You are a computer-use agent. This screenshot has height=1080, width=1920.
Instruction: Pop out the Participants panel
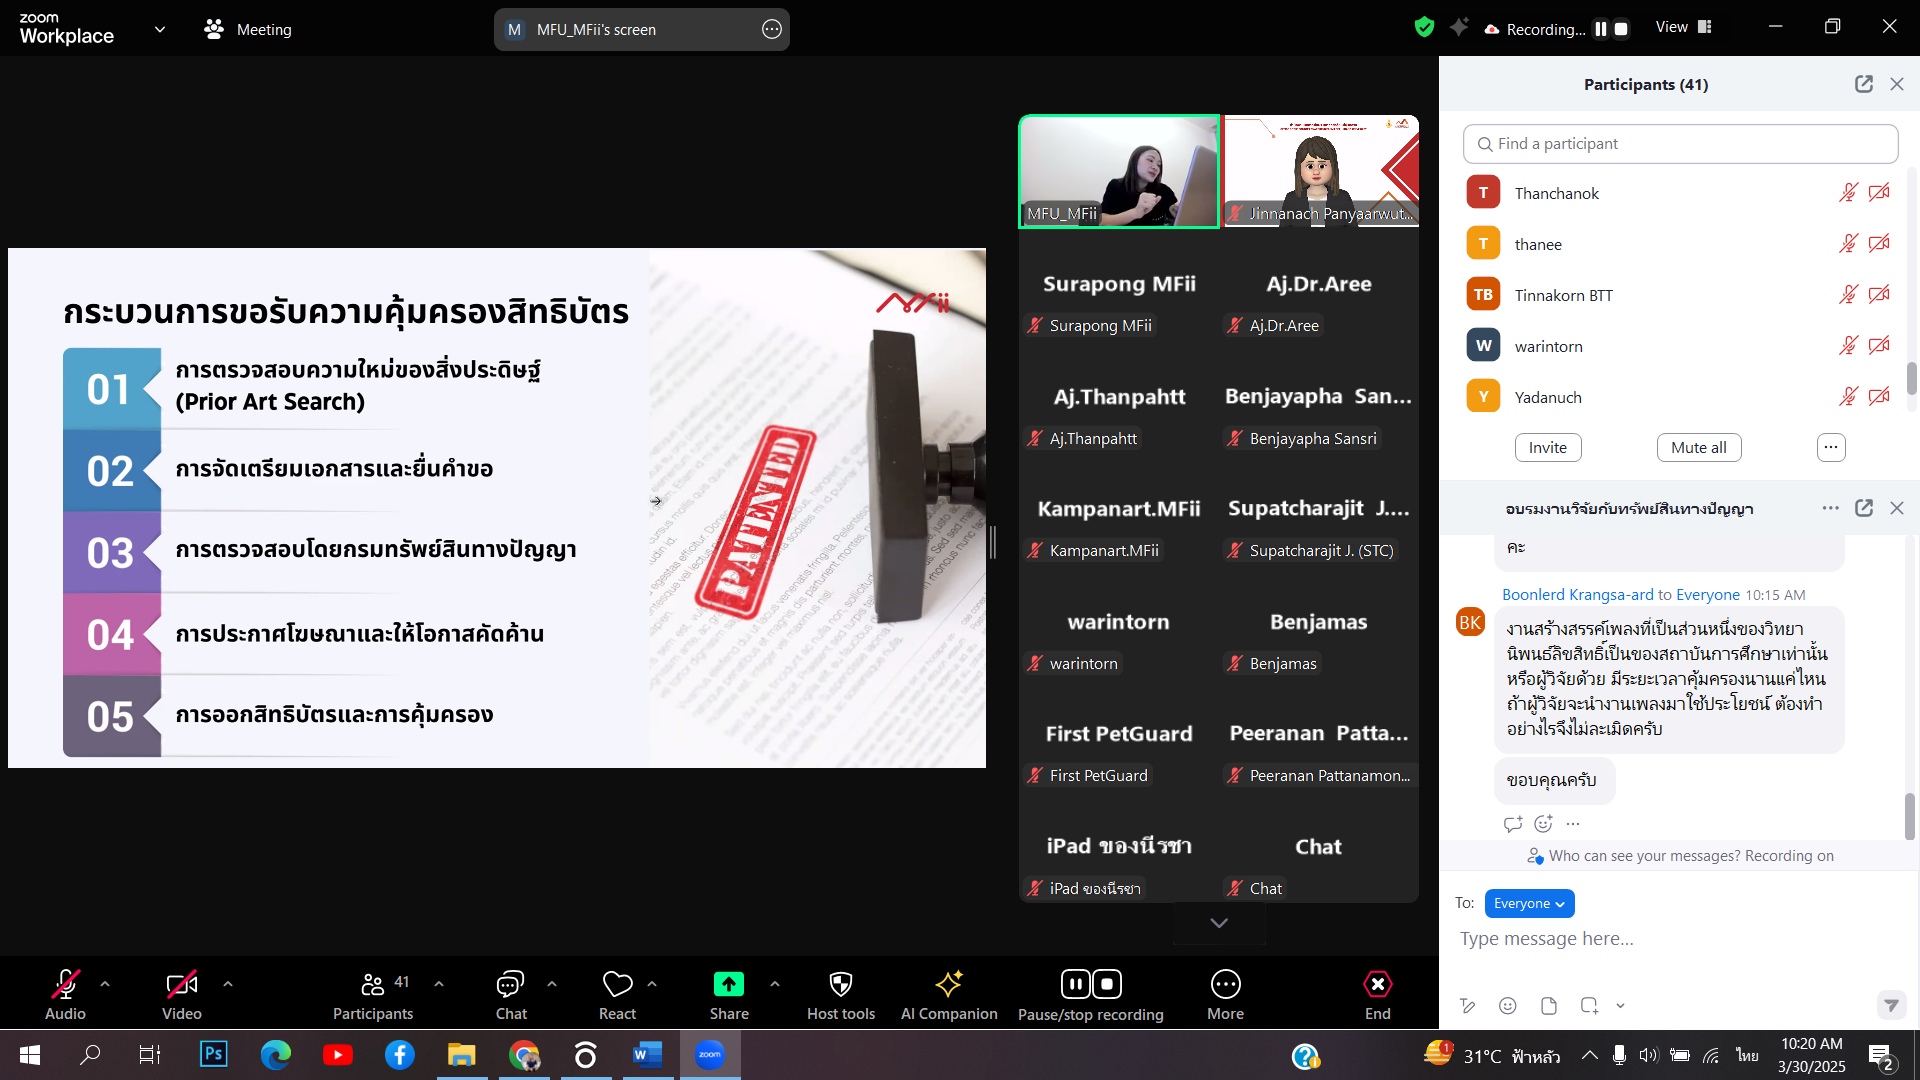pyautogui.click(x=1864, y=85)
